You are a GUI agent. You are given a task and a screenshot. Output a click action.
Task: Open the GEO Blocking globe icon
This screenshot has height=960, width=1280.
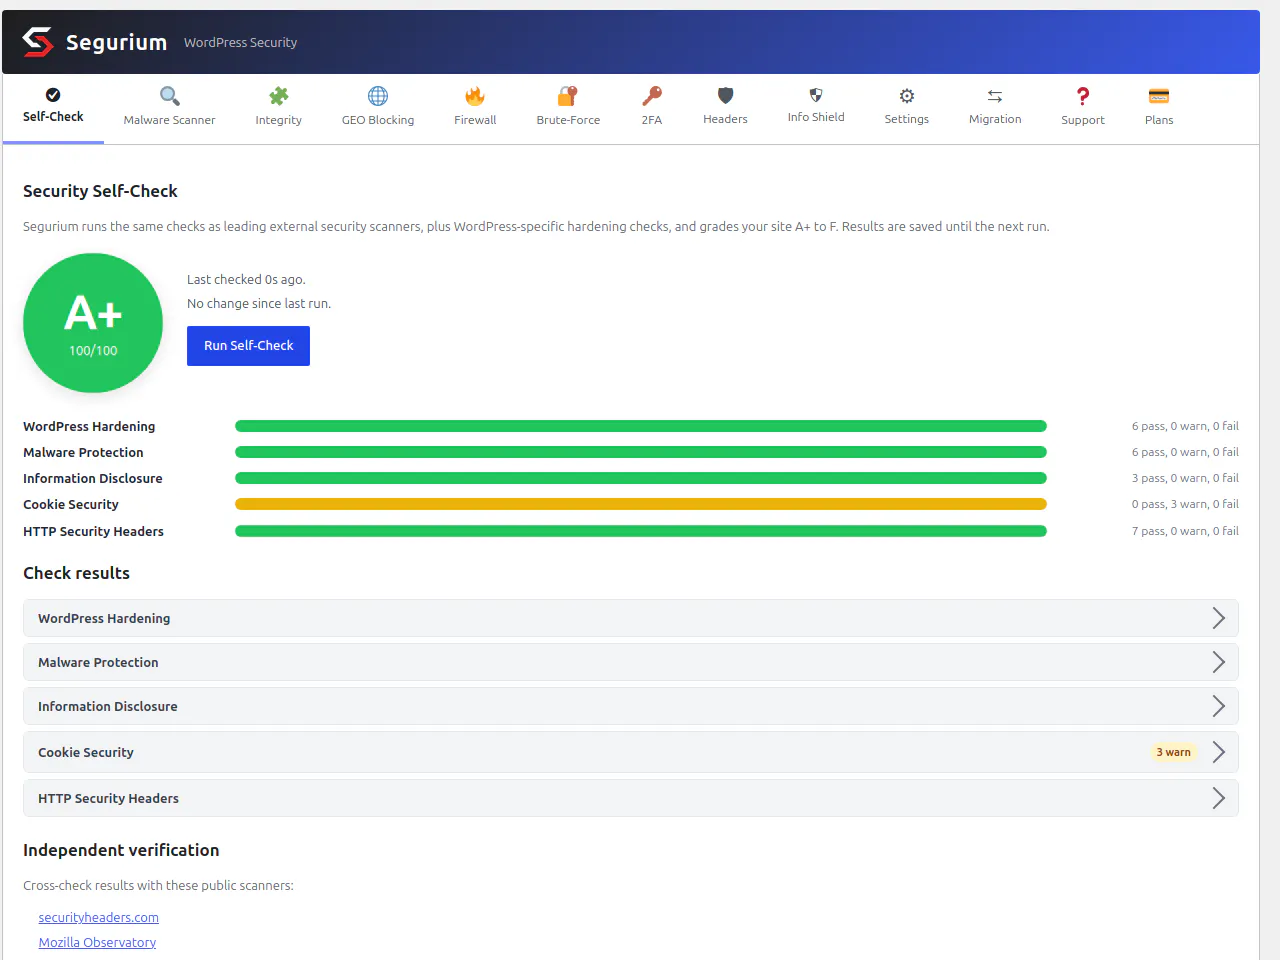pos(378,96)
